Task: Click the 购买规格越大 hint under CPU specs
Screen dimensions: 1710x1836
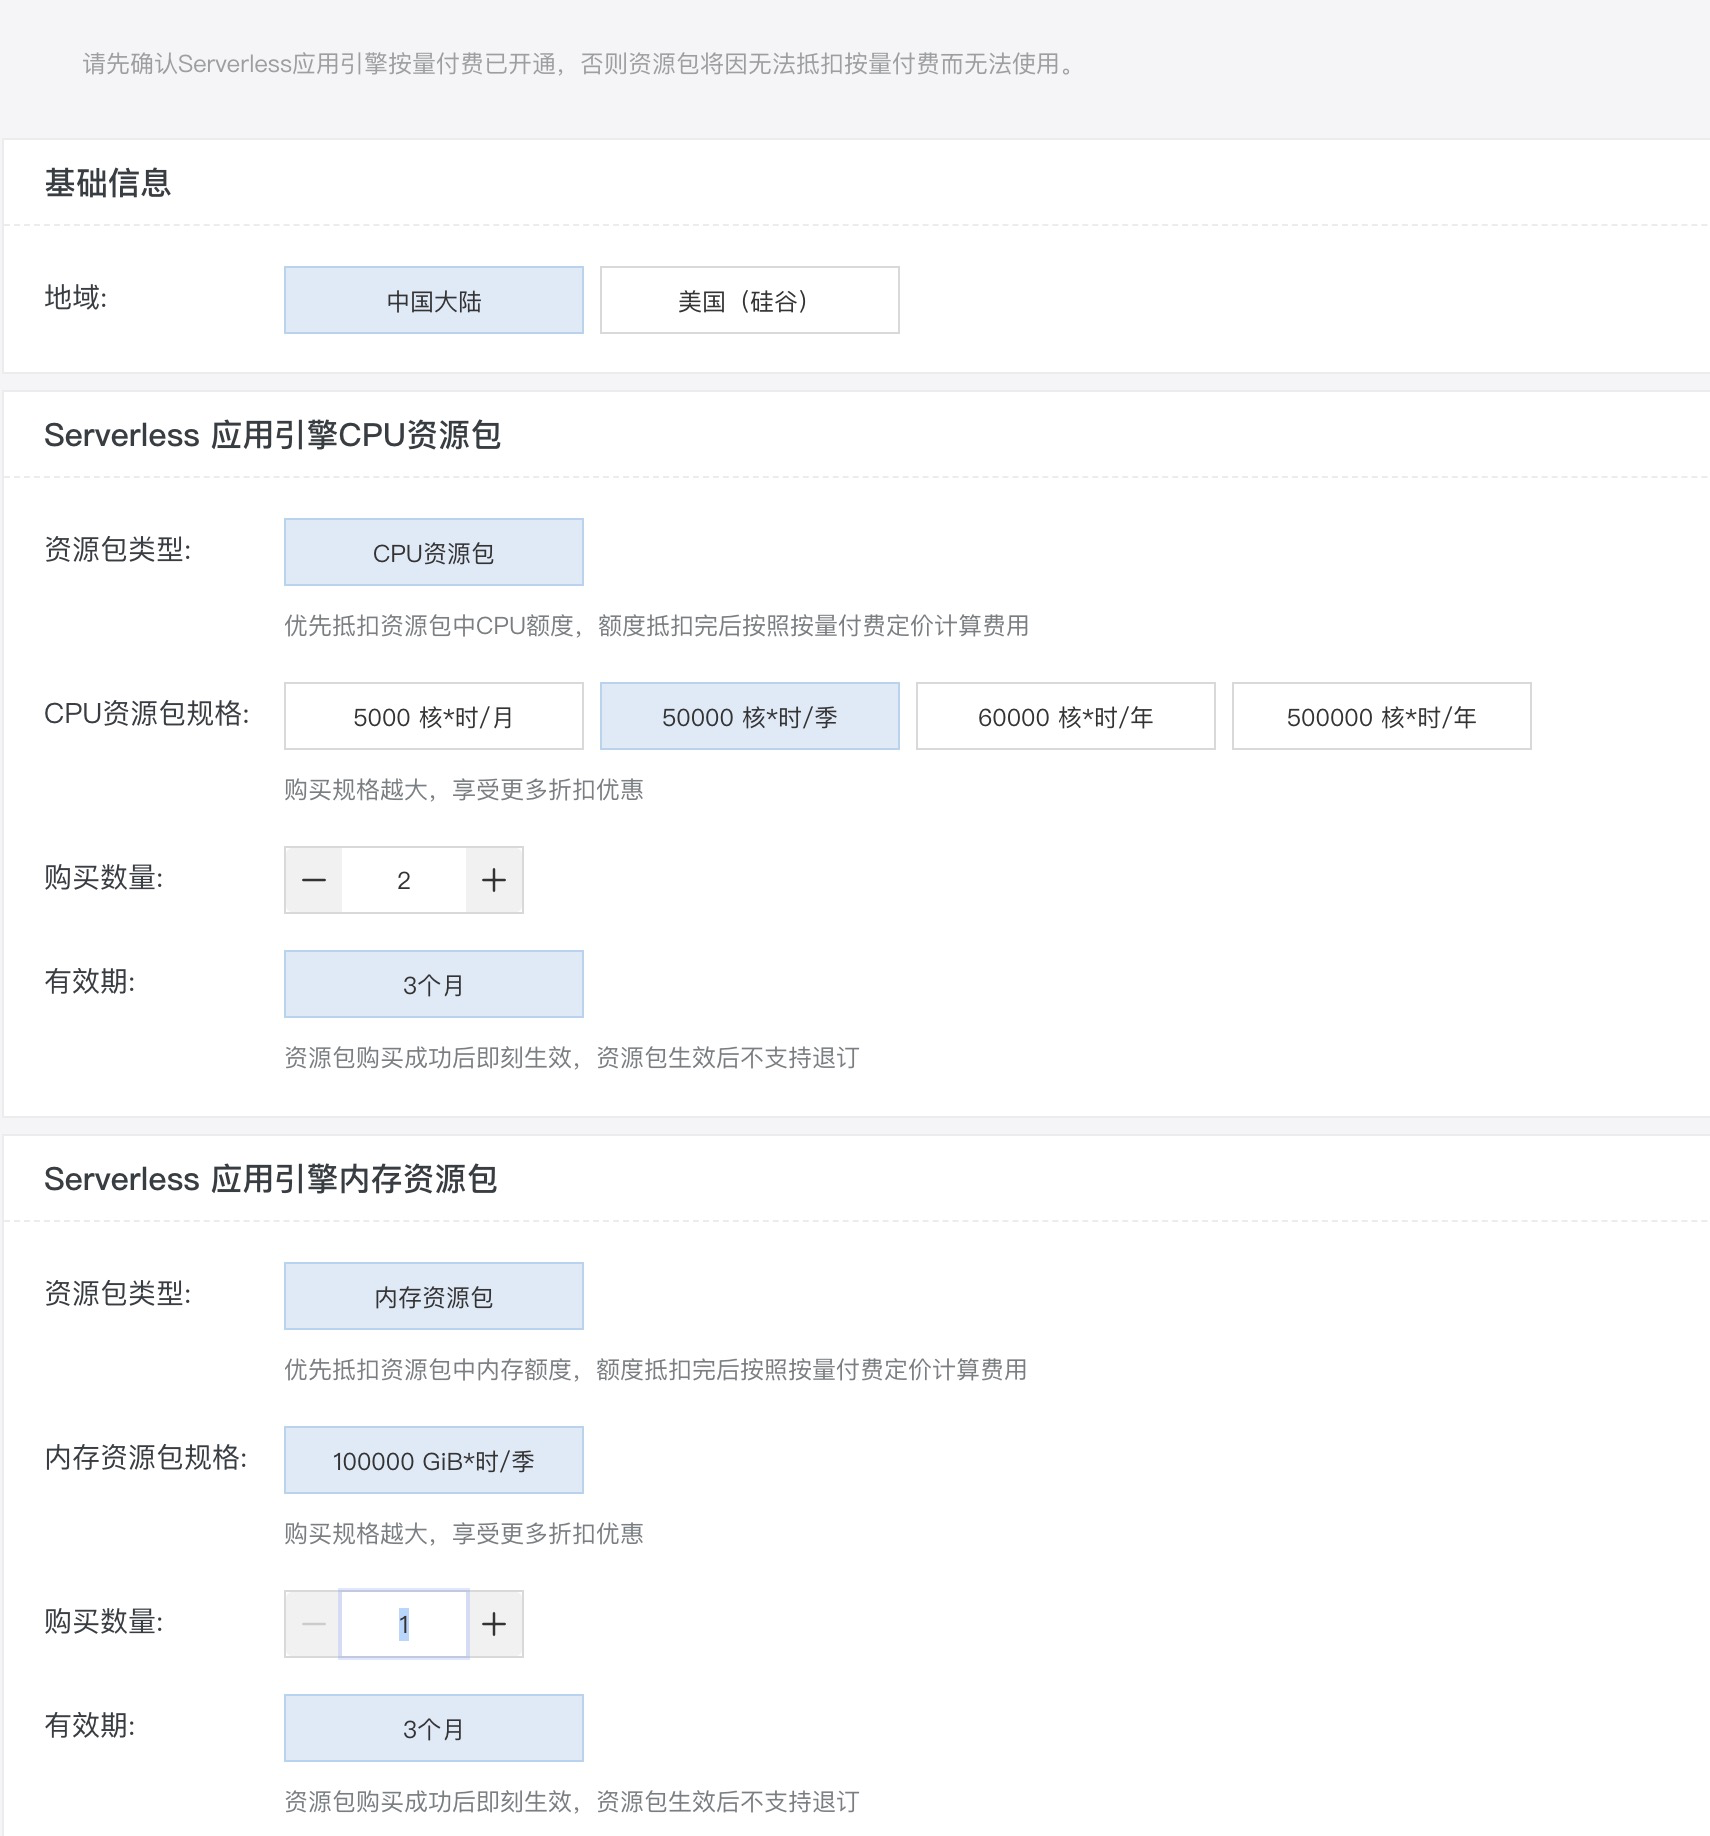Action: 464,790
